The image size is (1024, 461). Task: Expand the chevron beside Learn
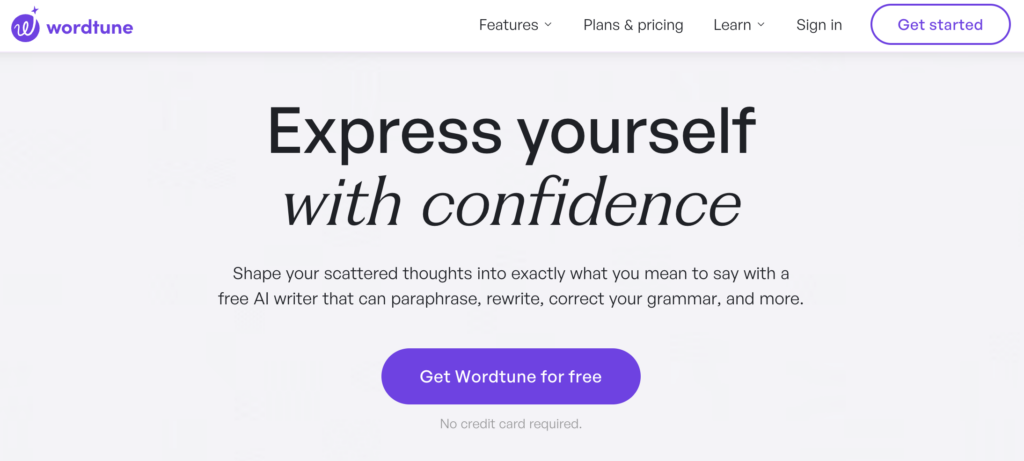point(761,25)
